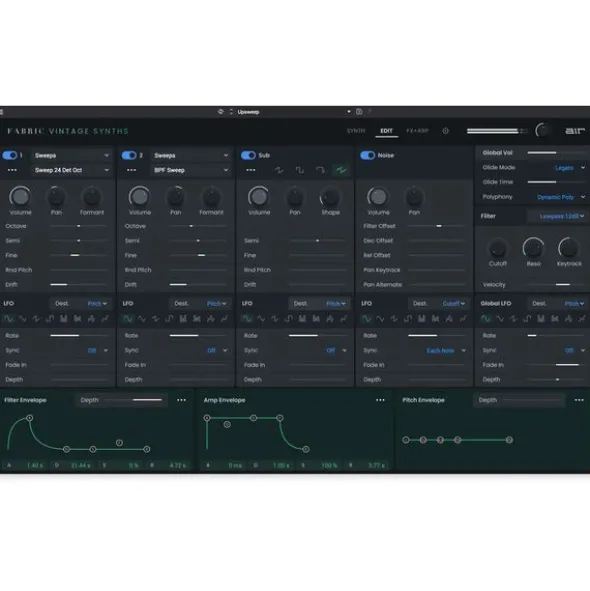Select the square wave icon in Sub oscillator

coord(300,170)
